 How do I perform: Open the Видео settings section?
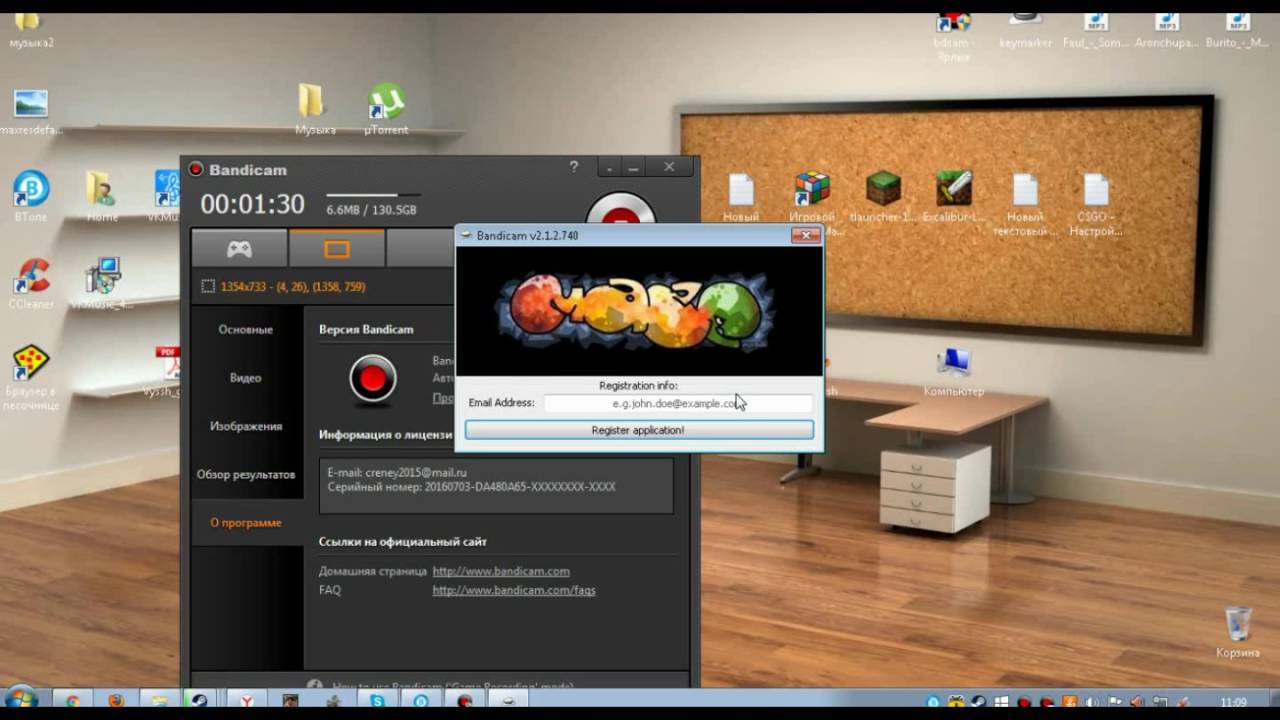[246, 378]
